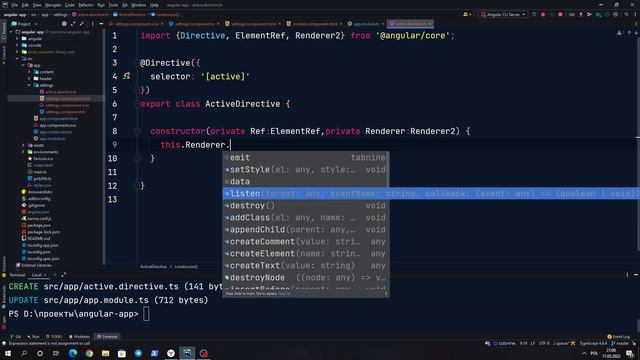Expand the content folder in project tree
The width and height of the screenshot is (640, 360).
(29, 72)
